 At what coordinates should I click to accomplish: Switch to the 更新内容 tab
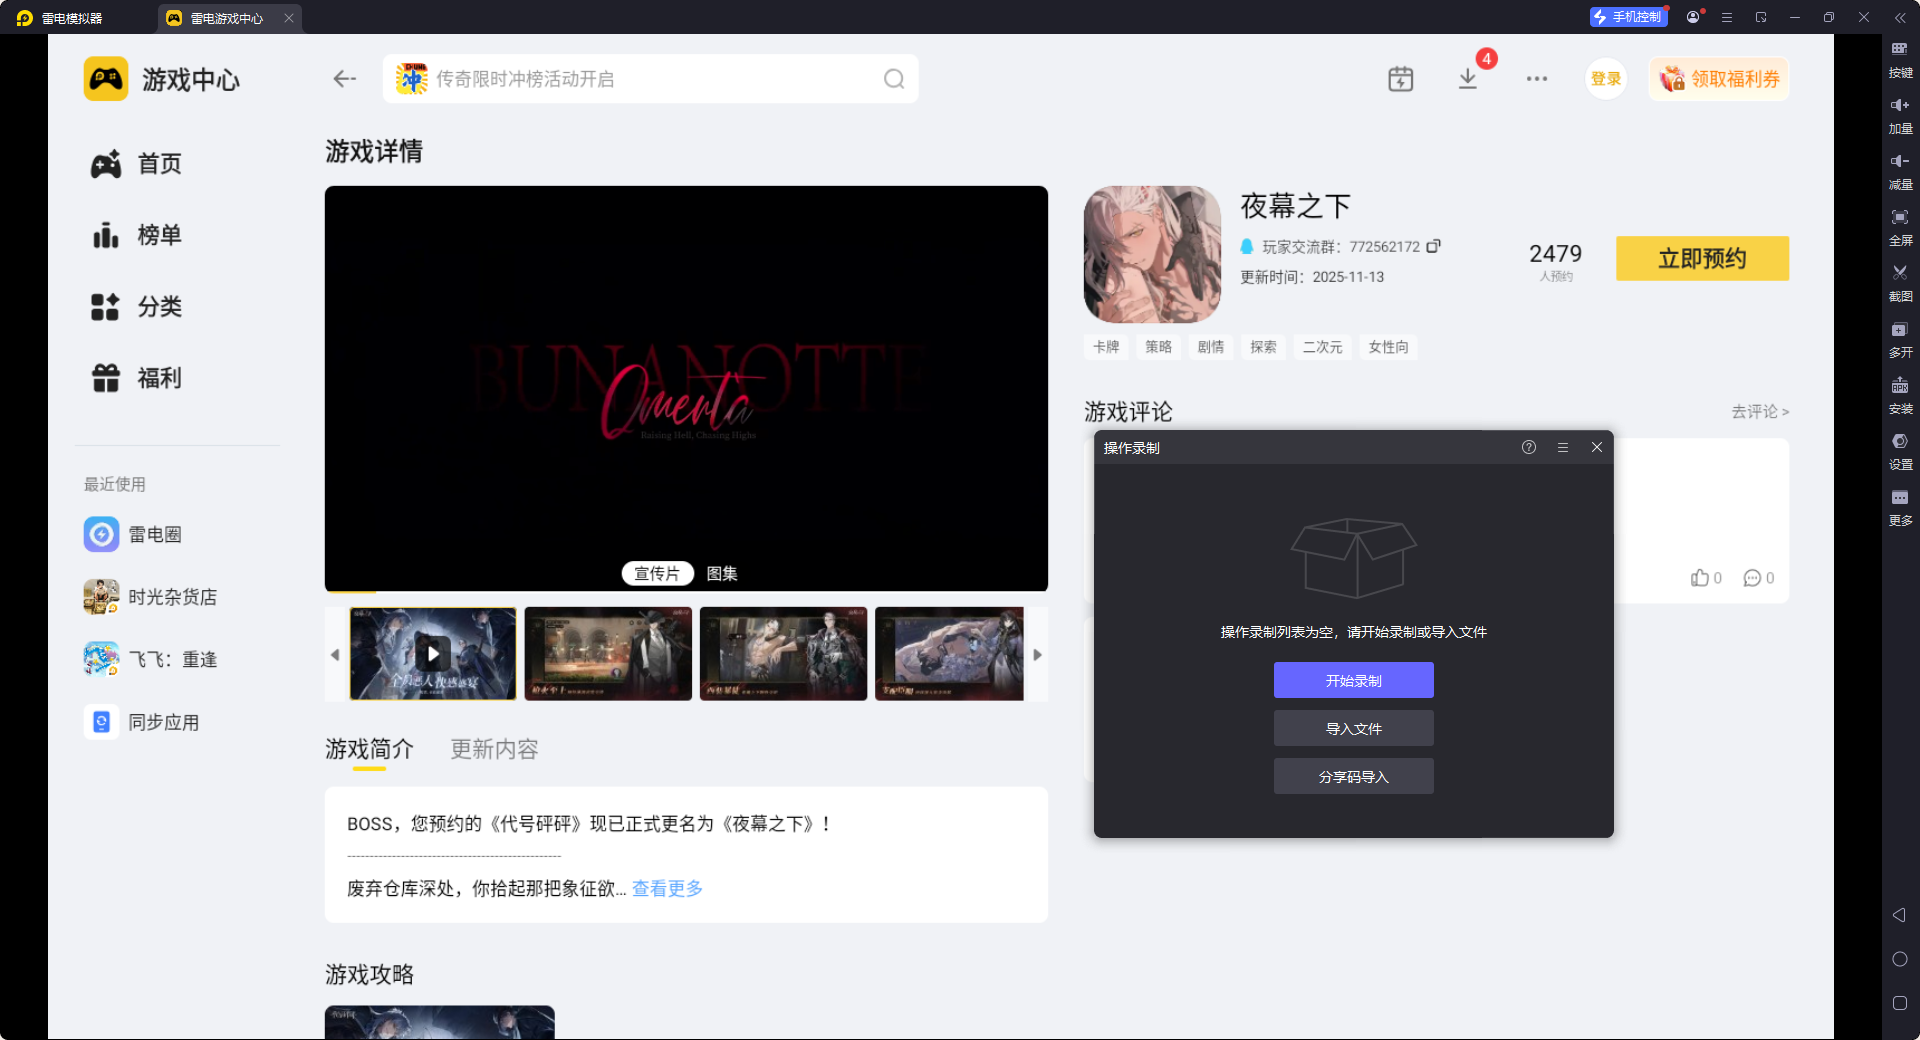(x=493, y=749)
